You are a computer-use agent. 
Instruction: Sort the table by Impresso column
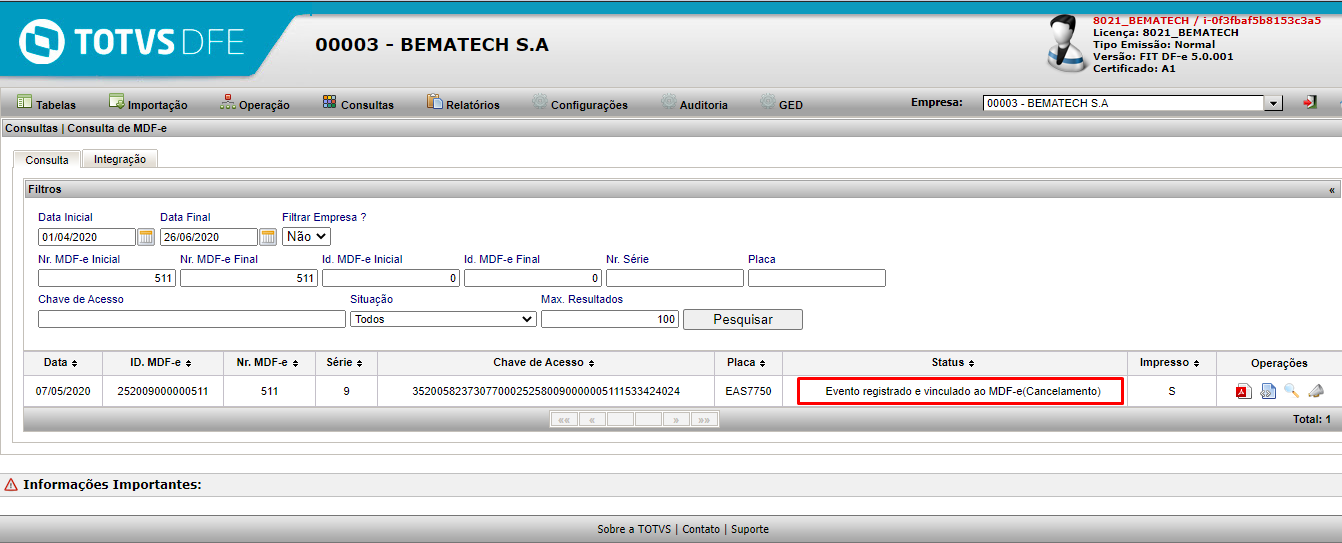[1171, 363]
